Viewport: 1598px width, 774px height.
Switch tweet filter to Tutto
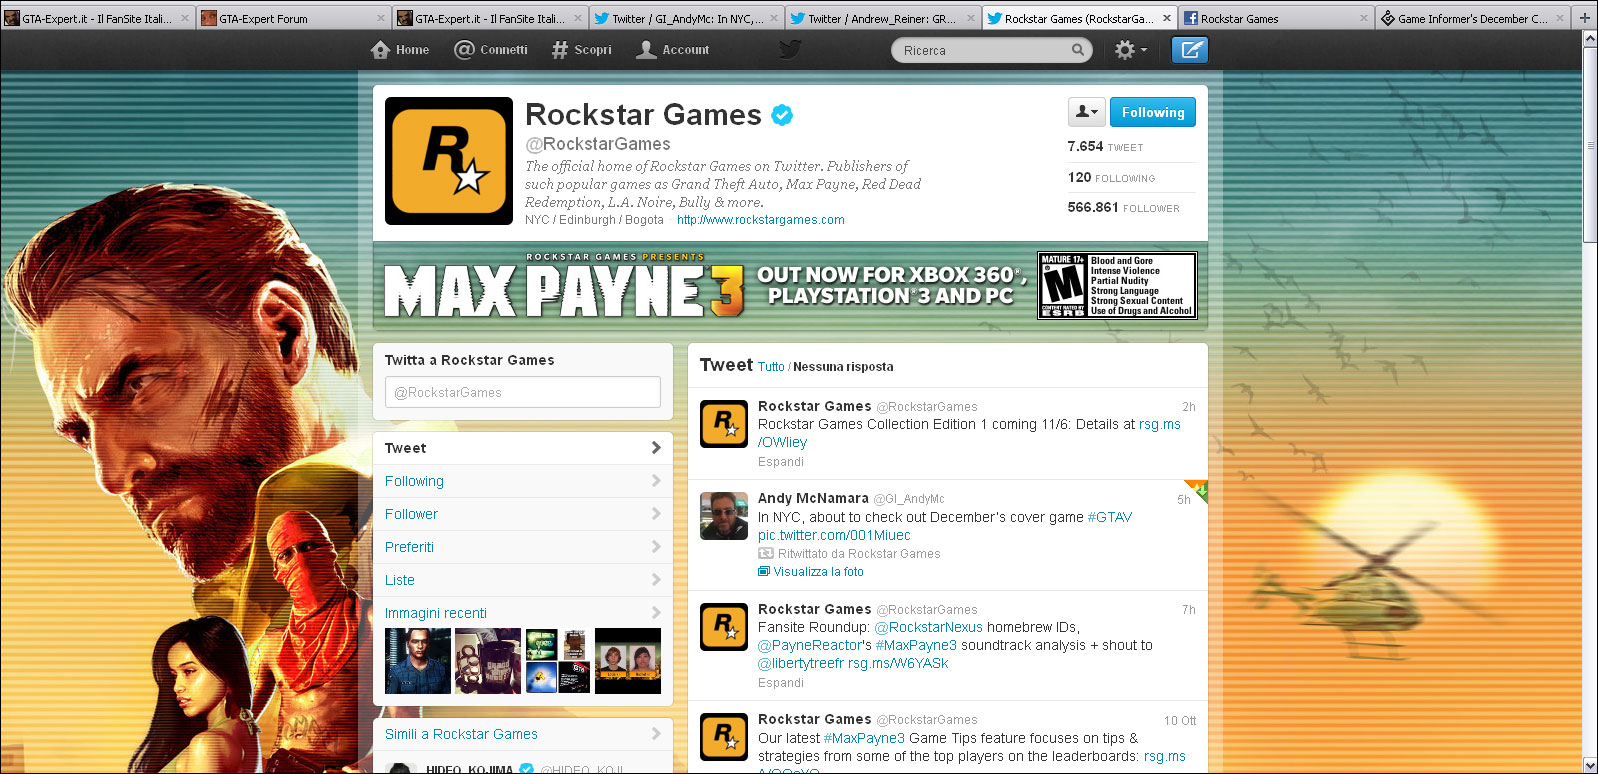tap(771, 367)
